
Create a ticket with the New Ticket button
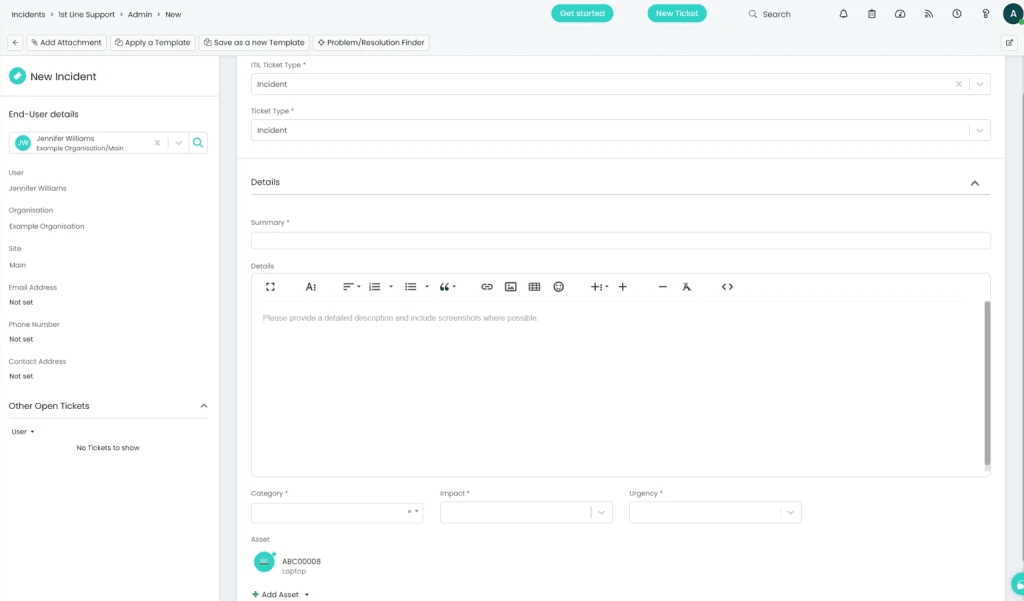[677, 14]
